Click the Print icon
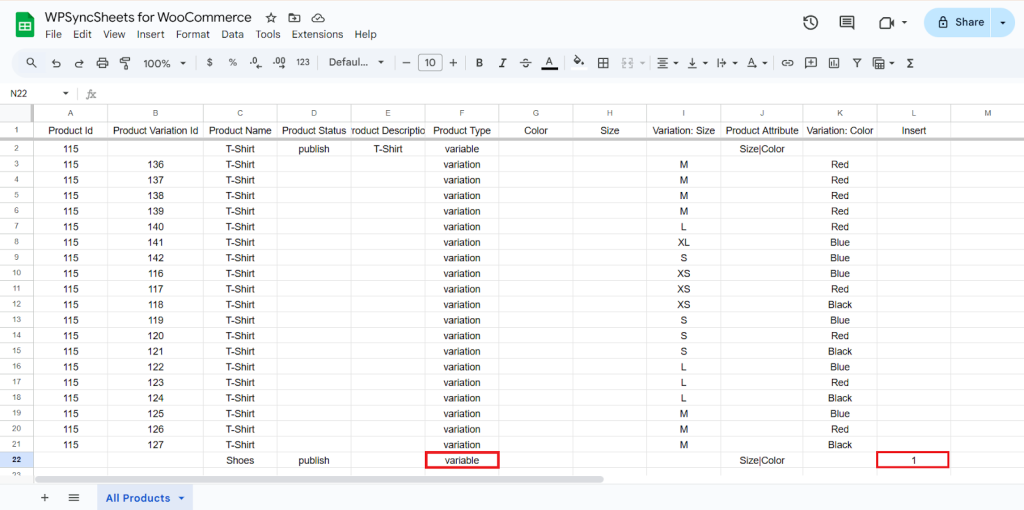 click(102, 63)
